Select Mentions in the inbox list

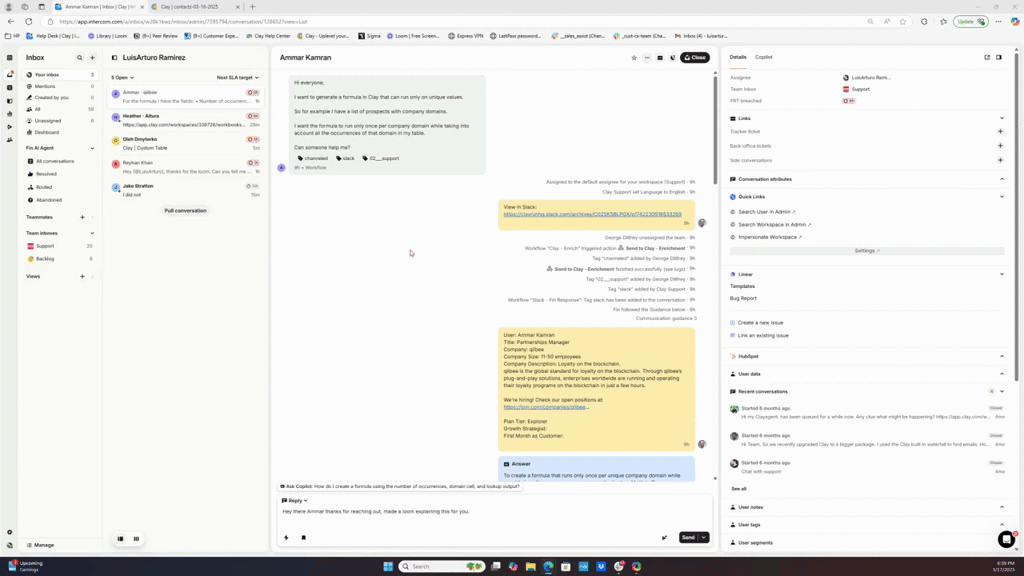pyautogui.click(x=46, y=87)
